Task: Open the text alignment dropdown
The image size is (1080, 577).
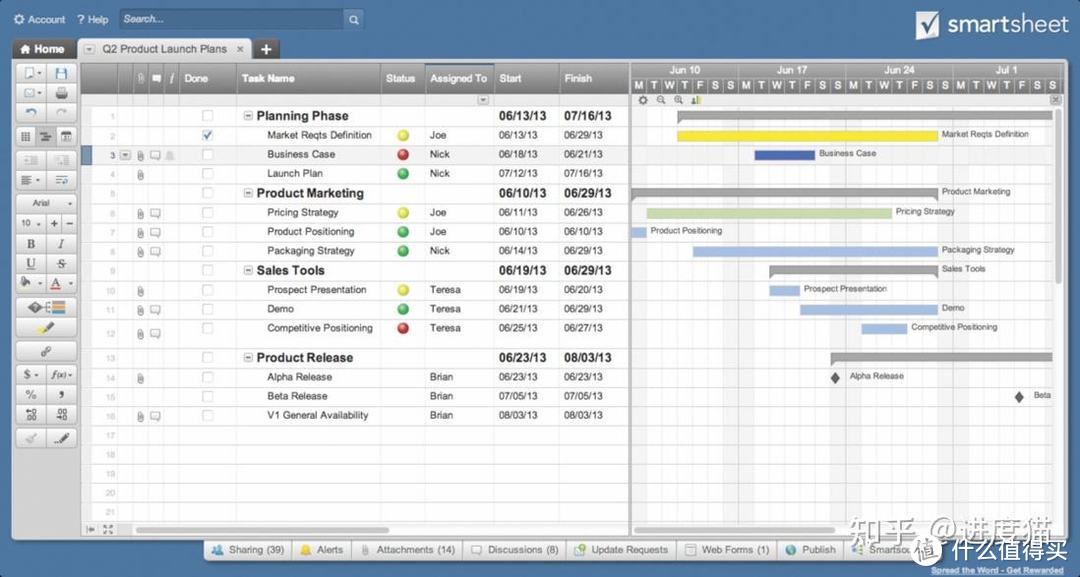Action: [x=30, y=180]
